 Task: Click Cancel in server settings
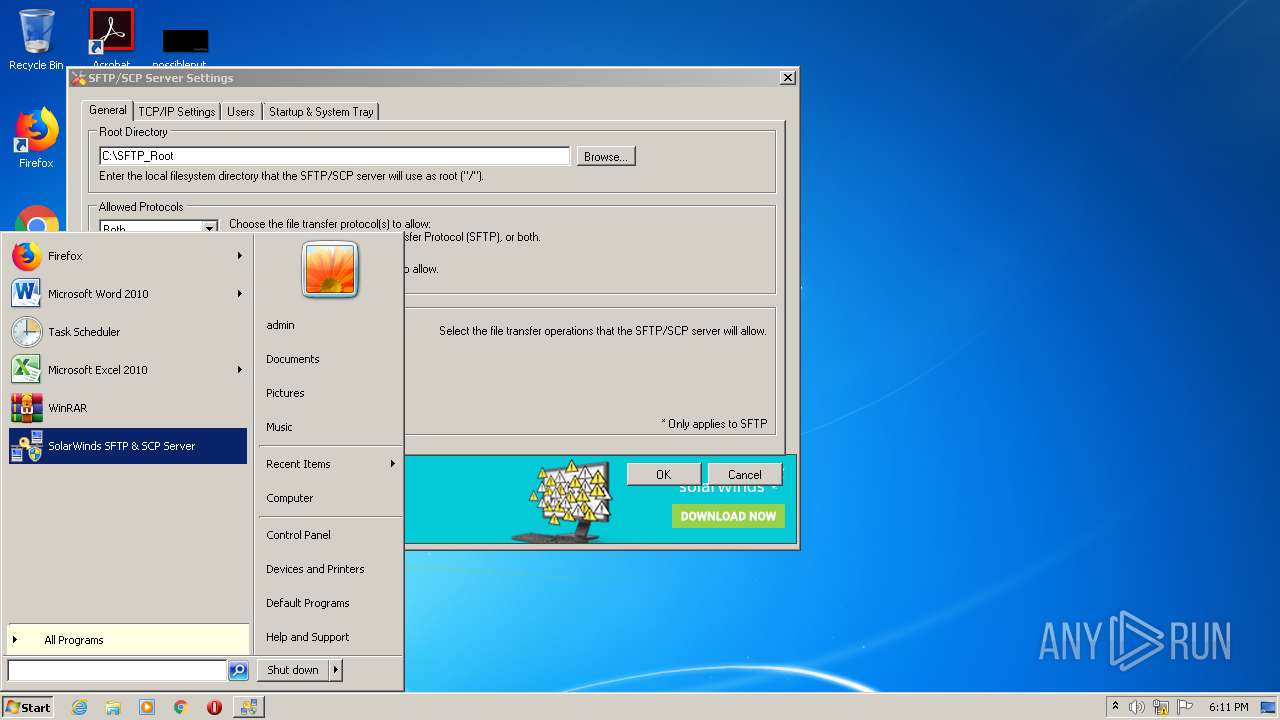[745, 475]
